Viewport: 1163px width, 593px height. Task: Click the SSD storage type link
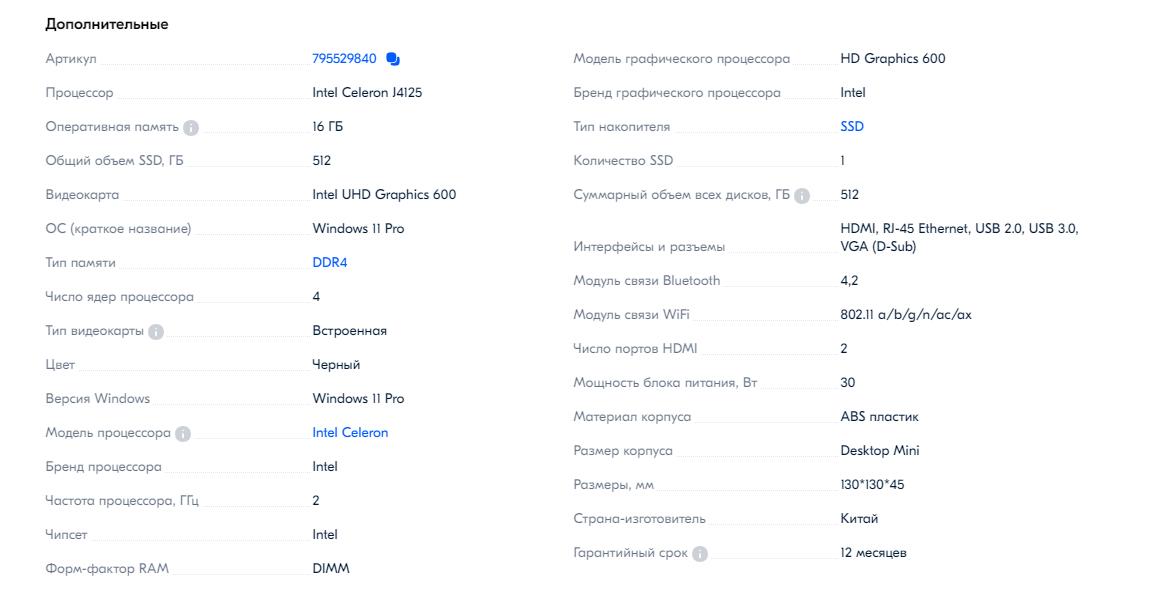click(852, 127)
